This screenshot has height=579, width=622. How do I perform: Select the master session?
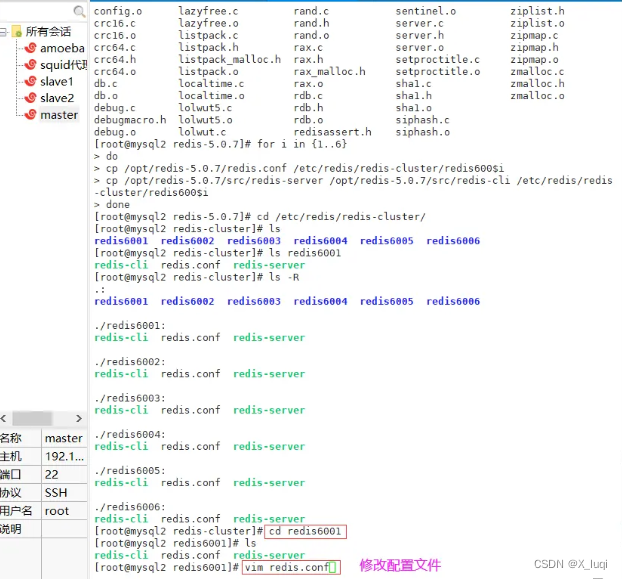(x=59, y=115)
